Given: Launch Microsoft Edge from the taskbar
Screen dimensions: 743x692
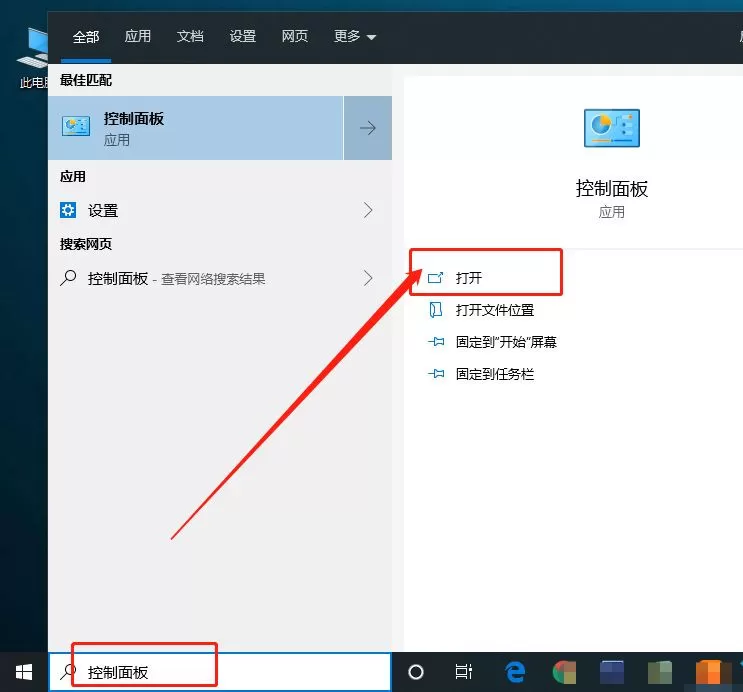Looking at the screenshot, I should [515, 672].
